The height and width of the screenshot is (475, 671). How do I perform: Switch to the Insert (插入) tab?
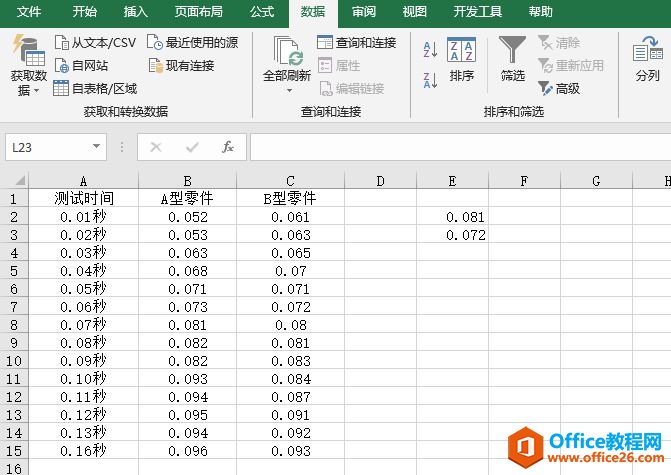coord(136,12)
